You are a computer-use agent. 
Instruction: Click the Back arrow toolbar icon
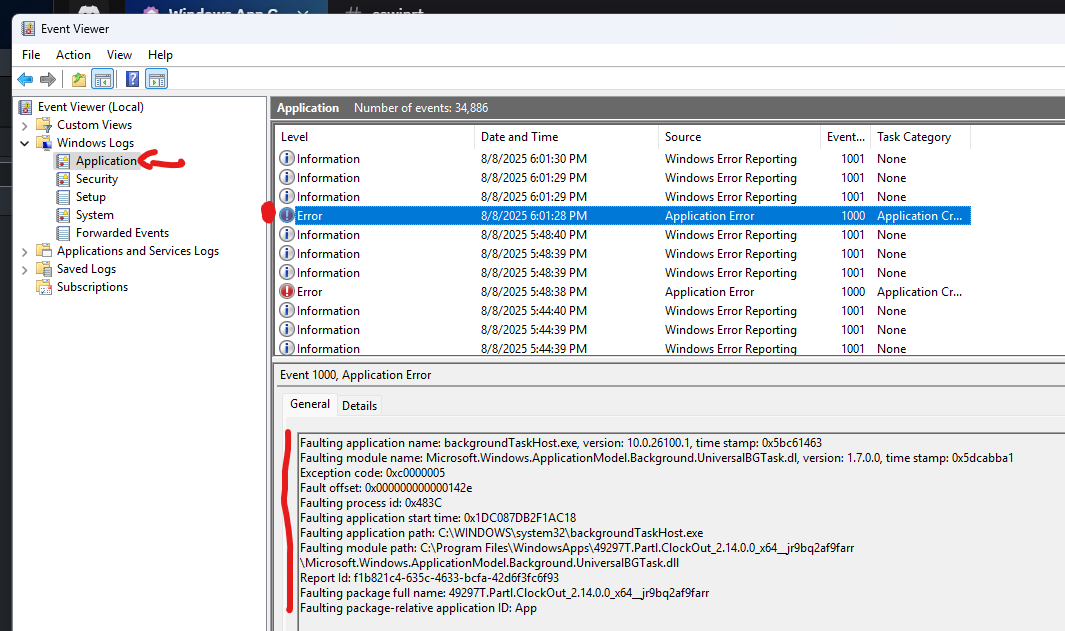25,79
